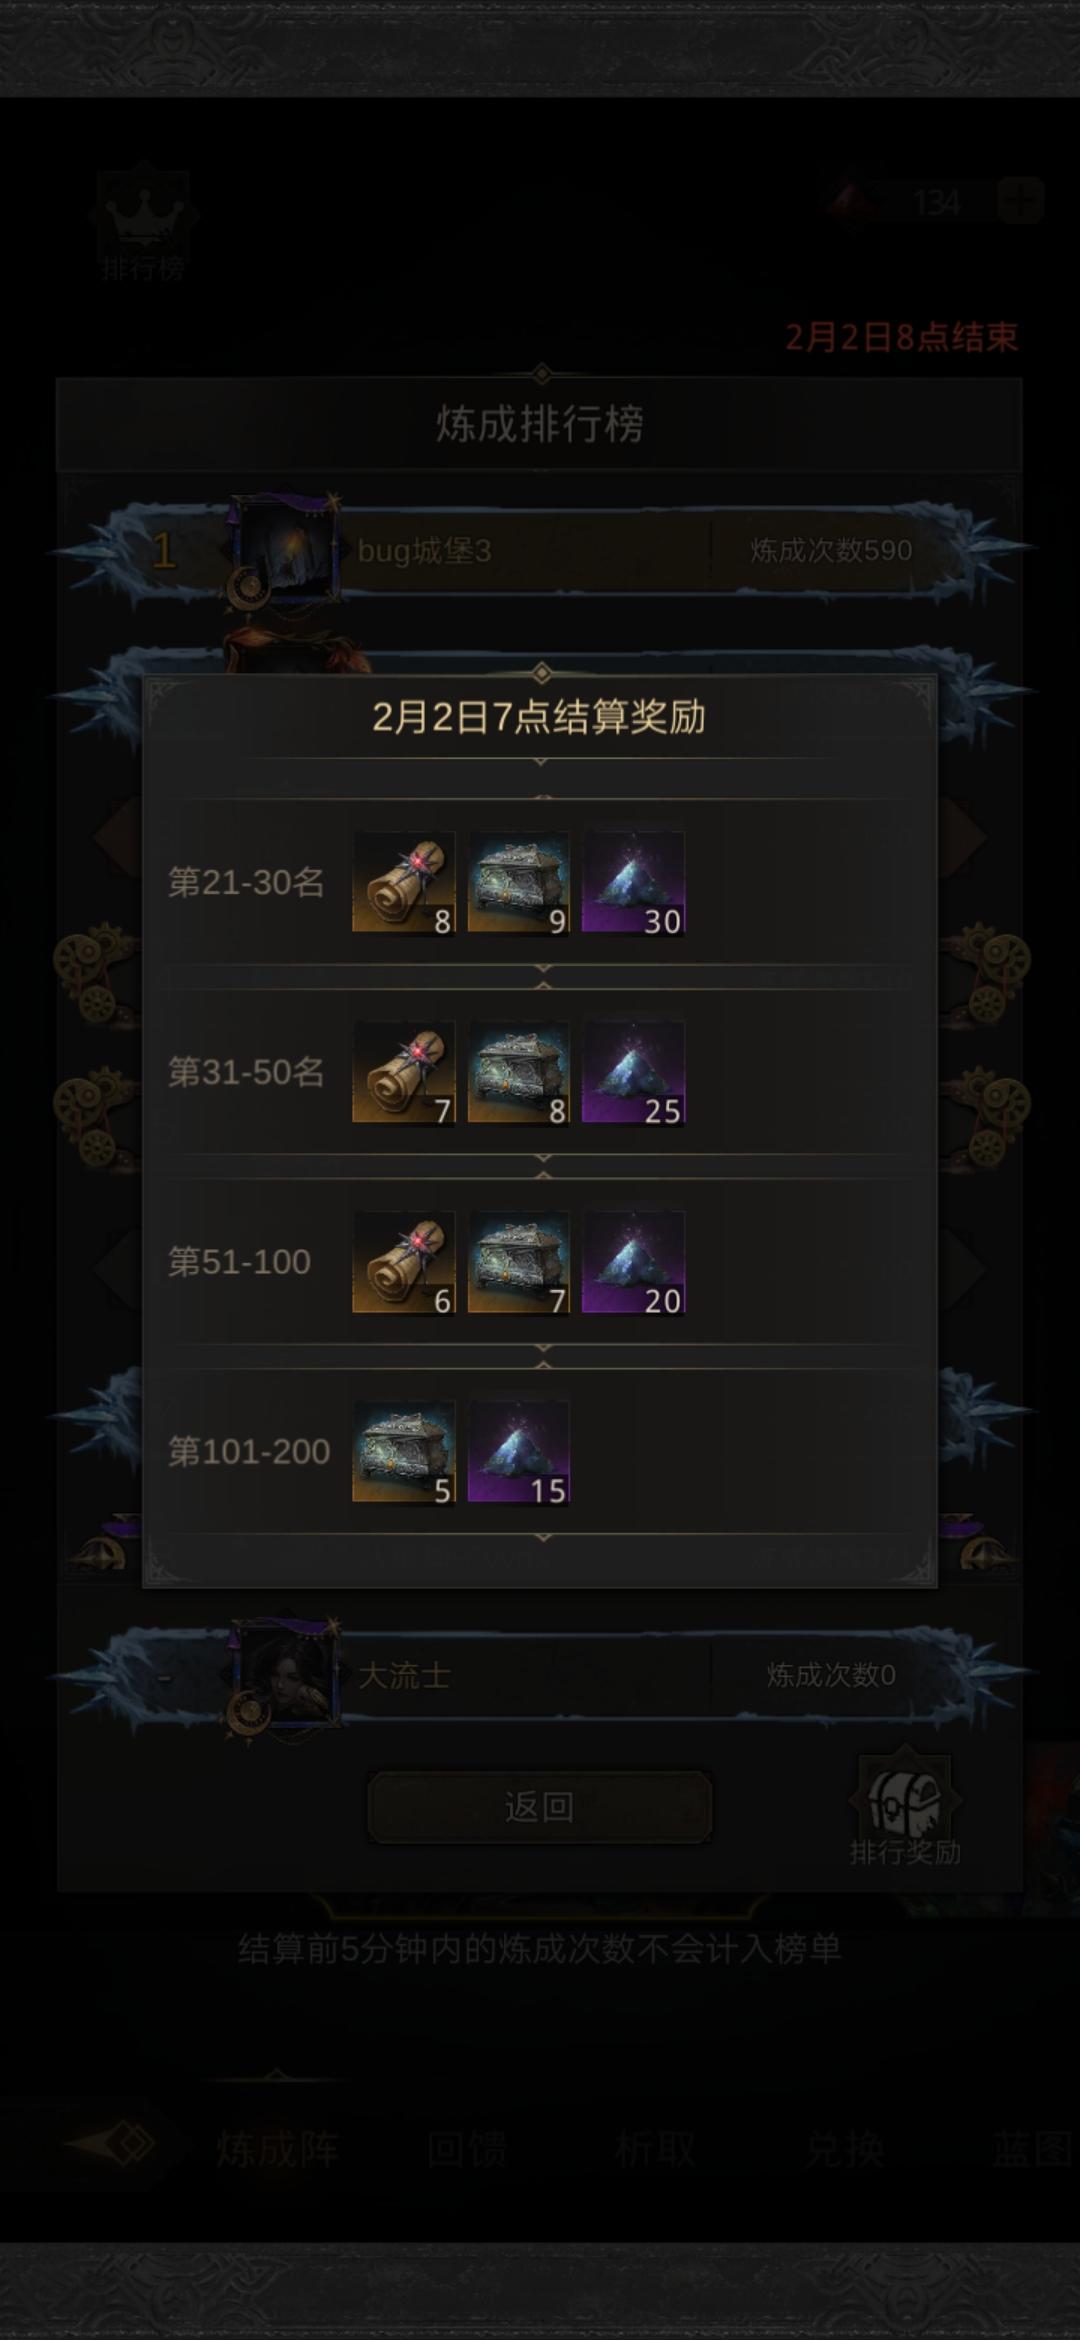The image size is (1080, 2340).
Task: Switch to the 兑换 tab
Action: (845, 2148)
